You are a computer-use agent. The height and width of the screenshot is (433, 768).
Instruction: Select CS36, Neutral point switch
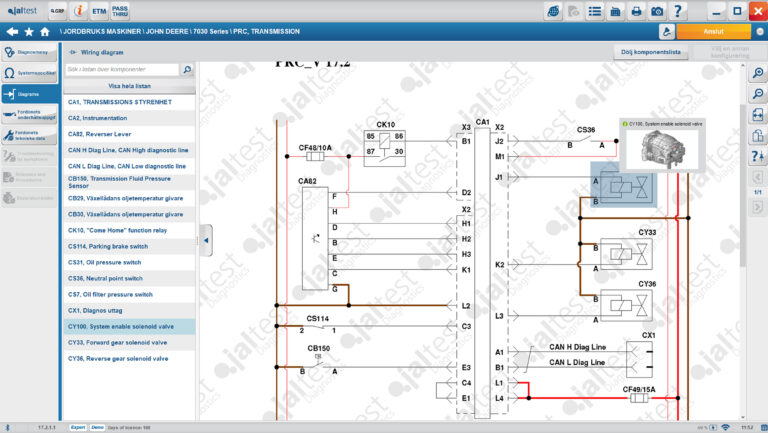(129, 278)
